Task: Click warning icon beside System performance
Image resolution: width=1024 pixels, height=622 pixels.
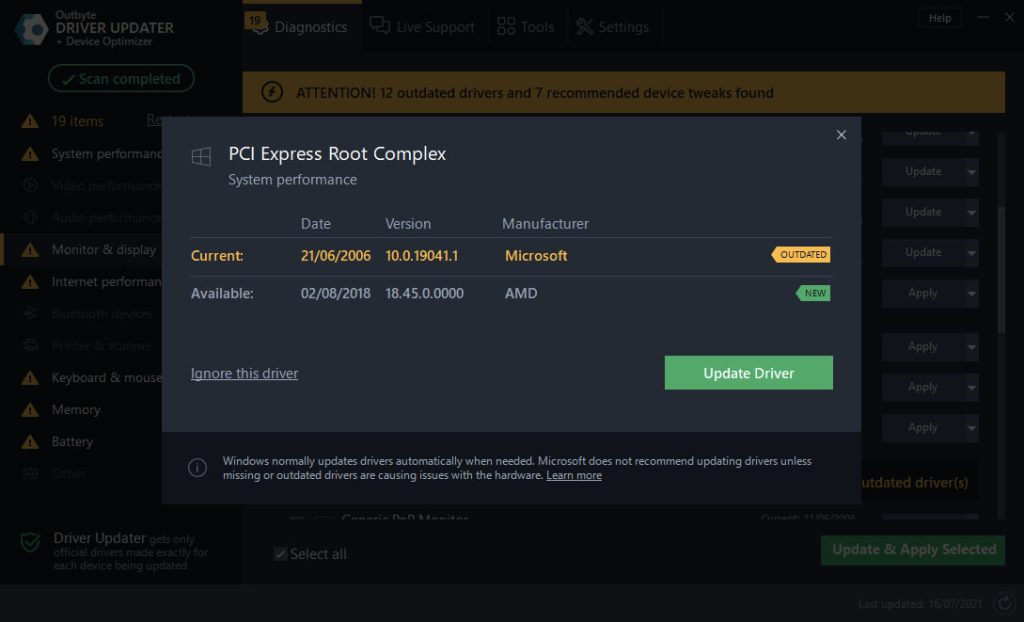Action: pos(30,154)
